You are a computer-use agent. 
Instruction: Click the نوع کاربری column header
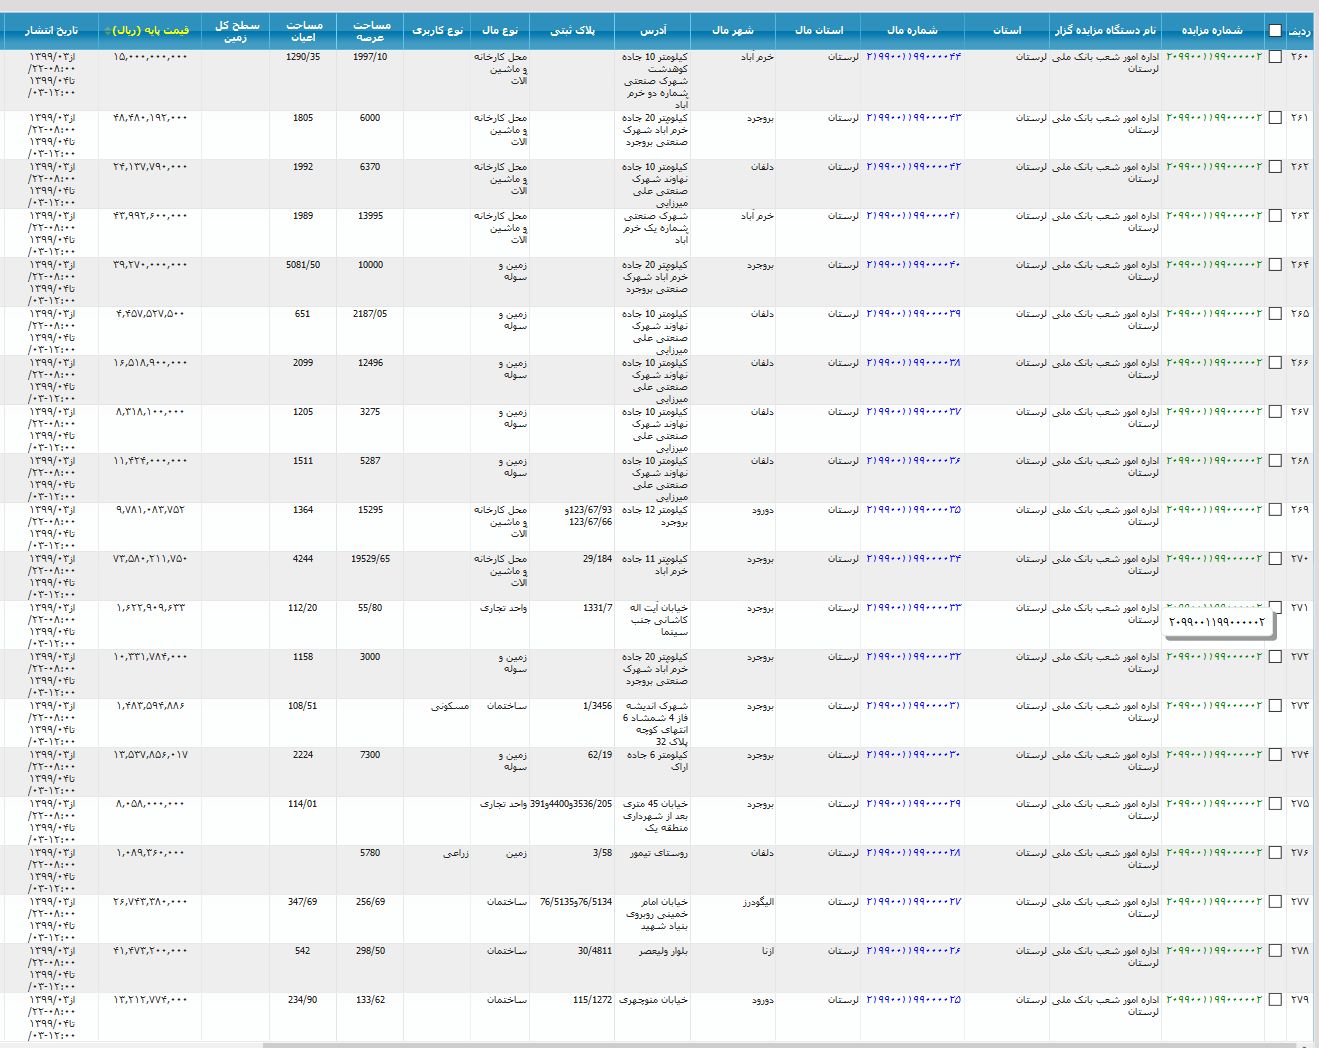point(437,31)
